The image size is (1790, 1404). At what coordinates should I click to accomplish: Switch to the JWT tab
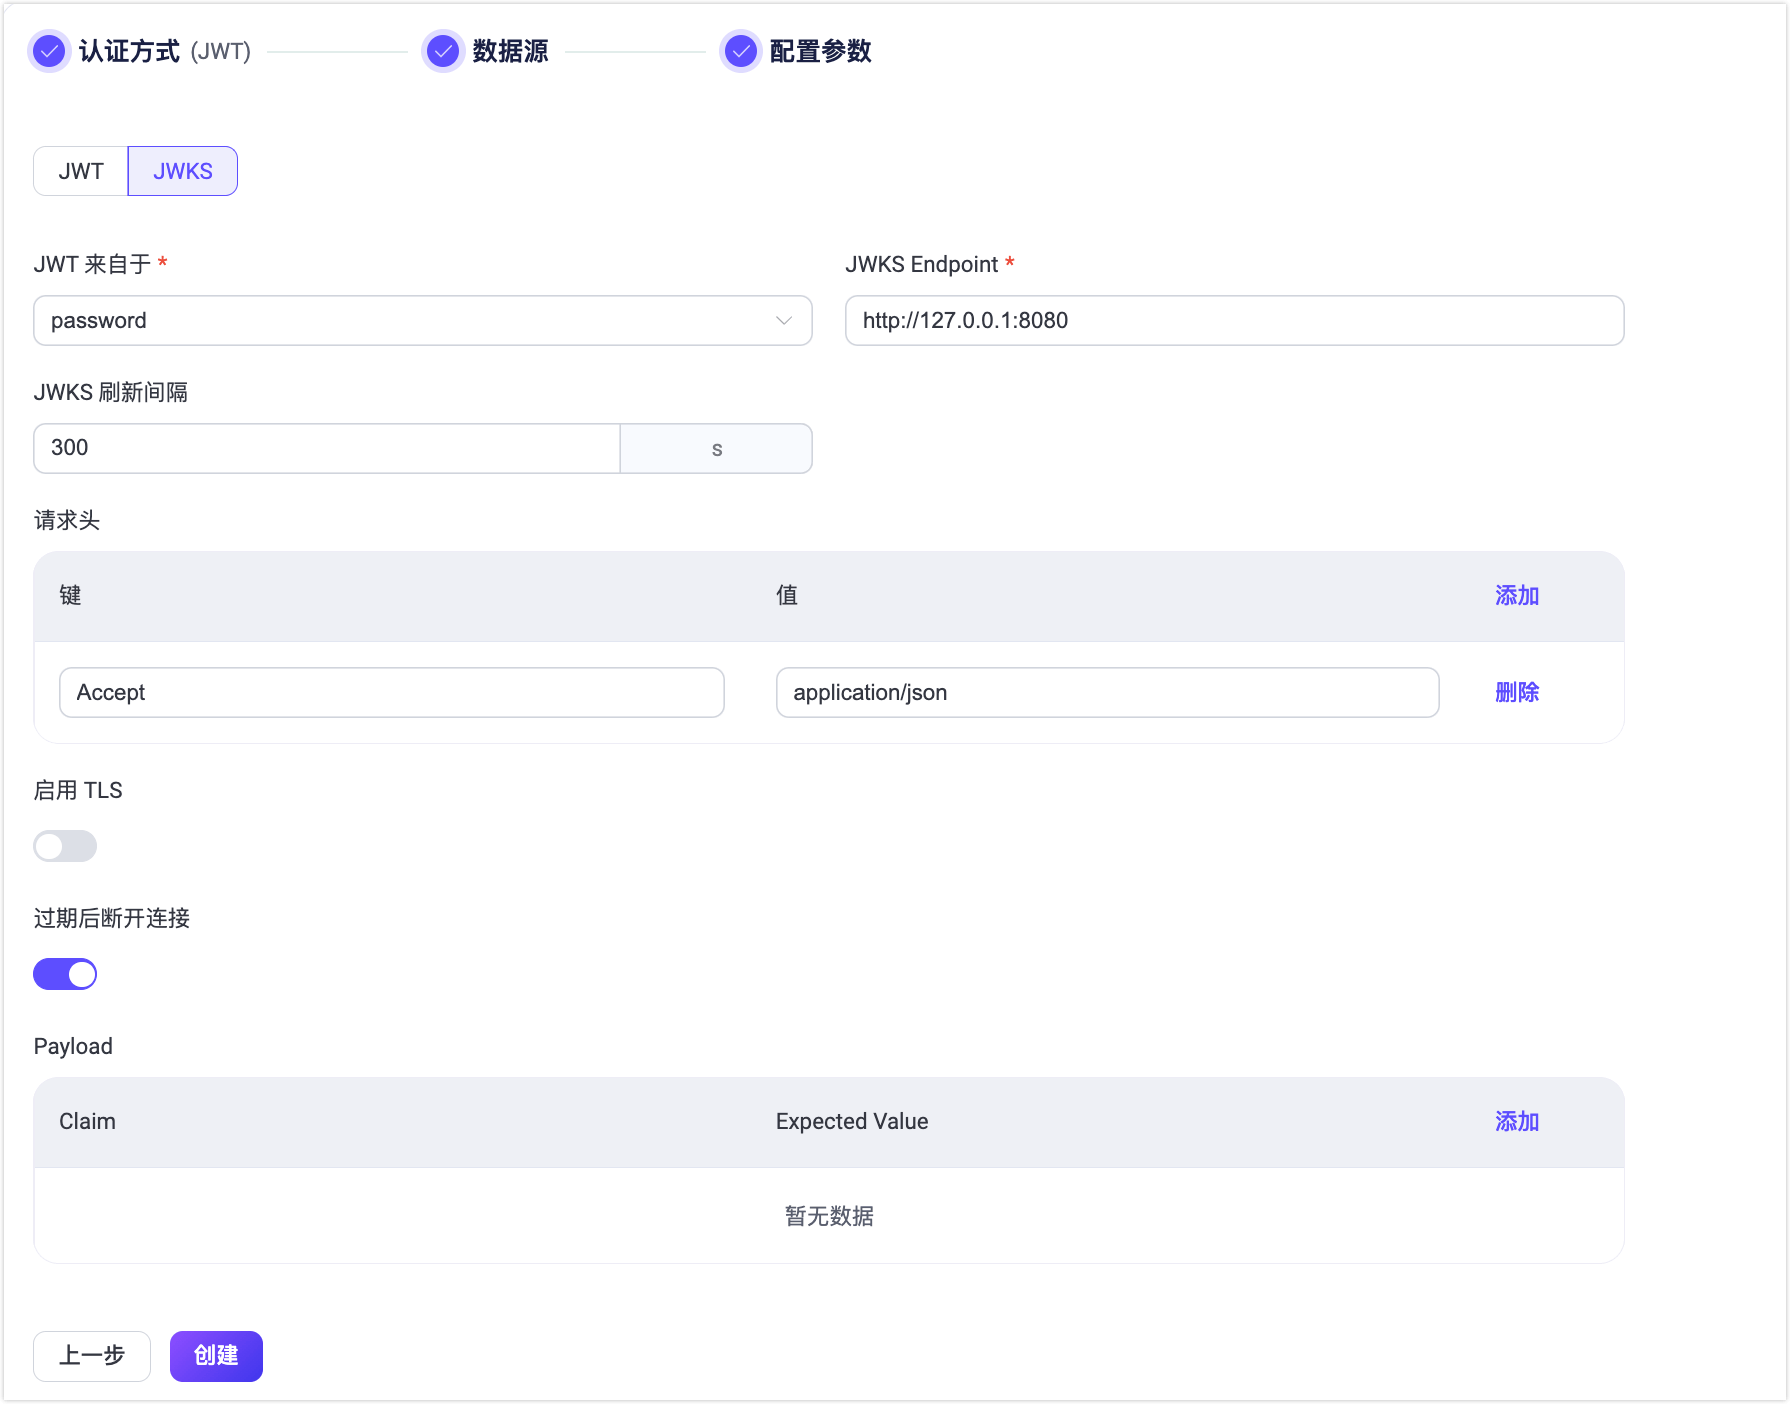[x=81, y=171]
